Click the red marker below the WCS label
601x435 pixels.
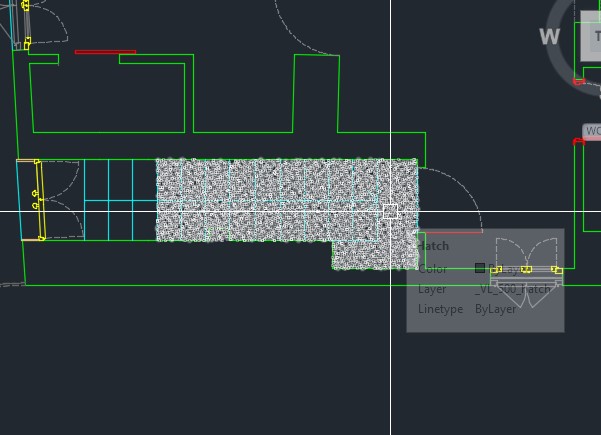click(578, 142)
